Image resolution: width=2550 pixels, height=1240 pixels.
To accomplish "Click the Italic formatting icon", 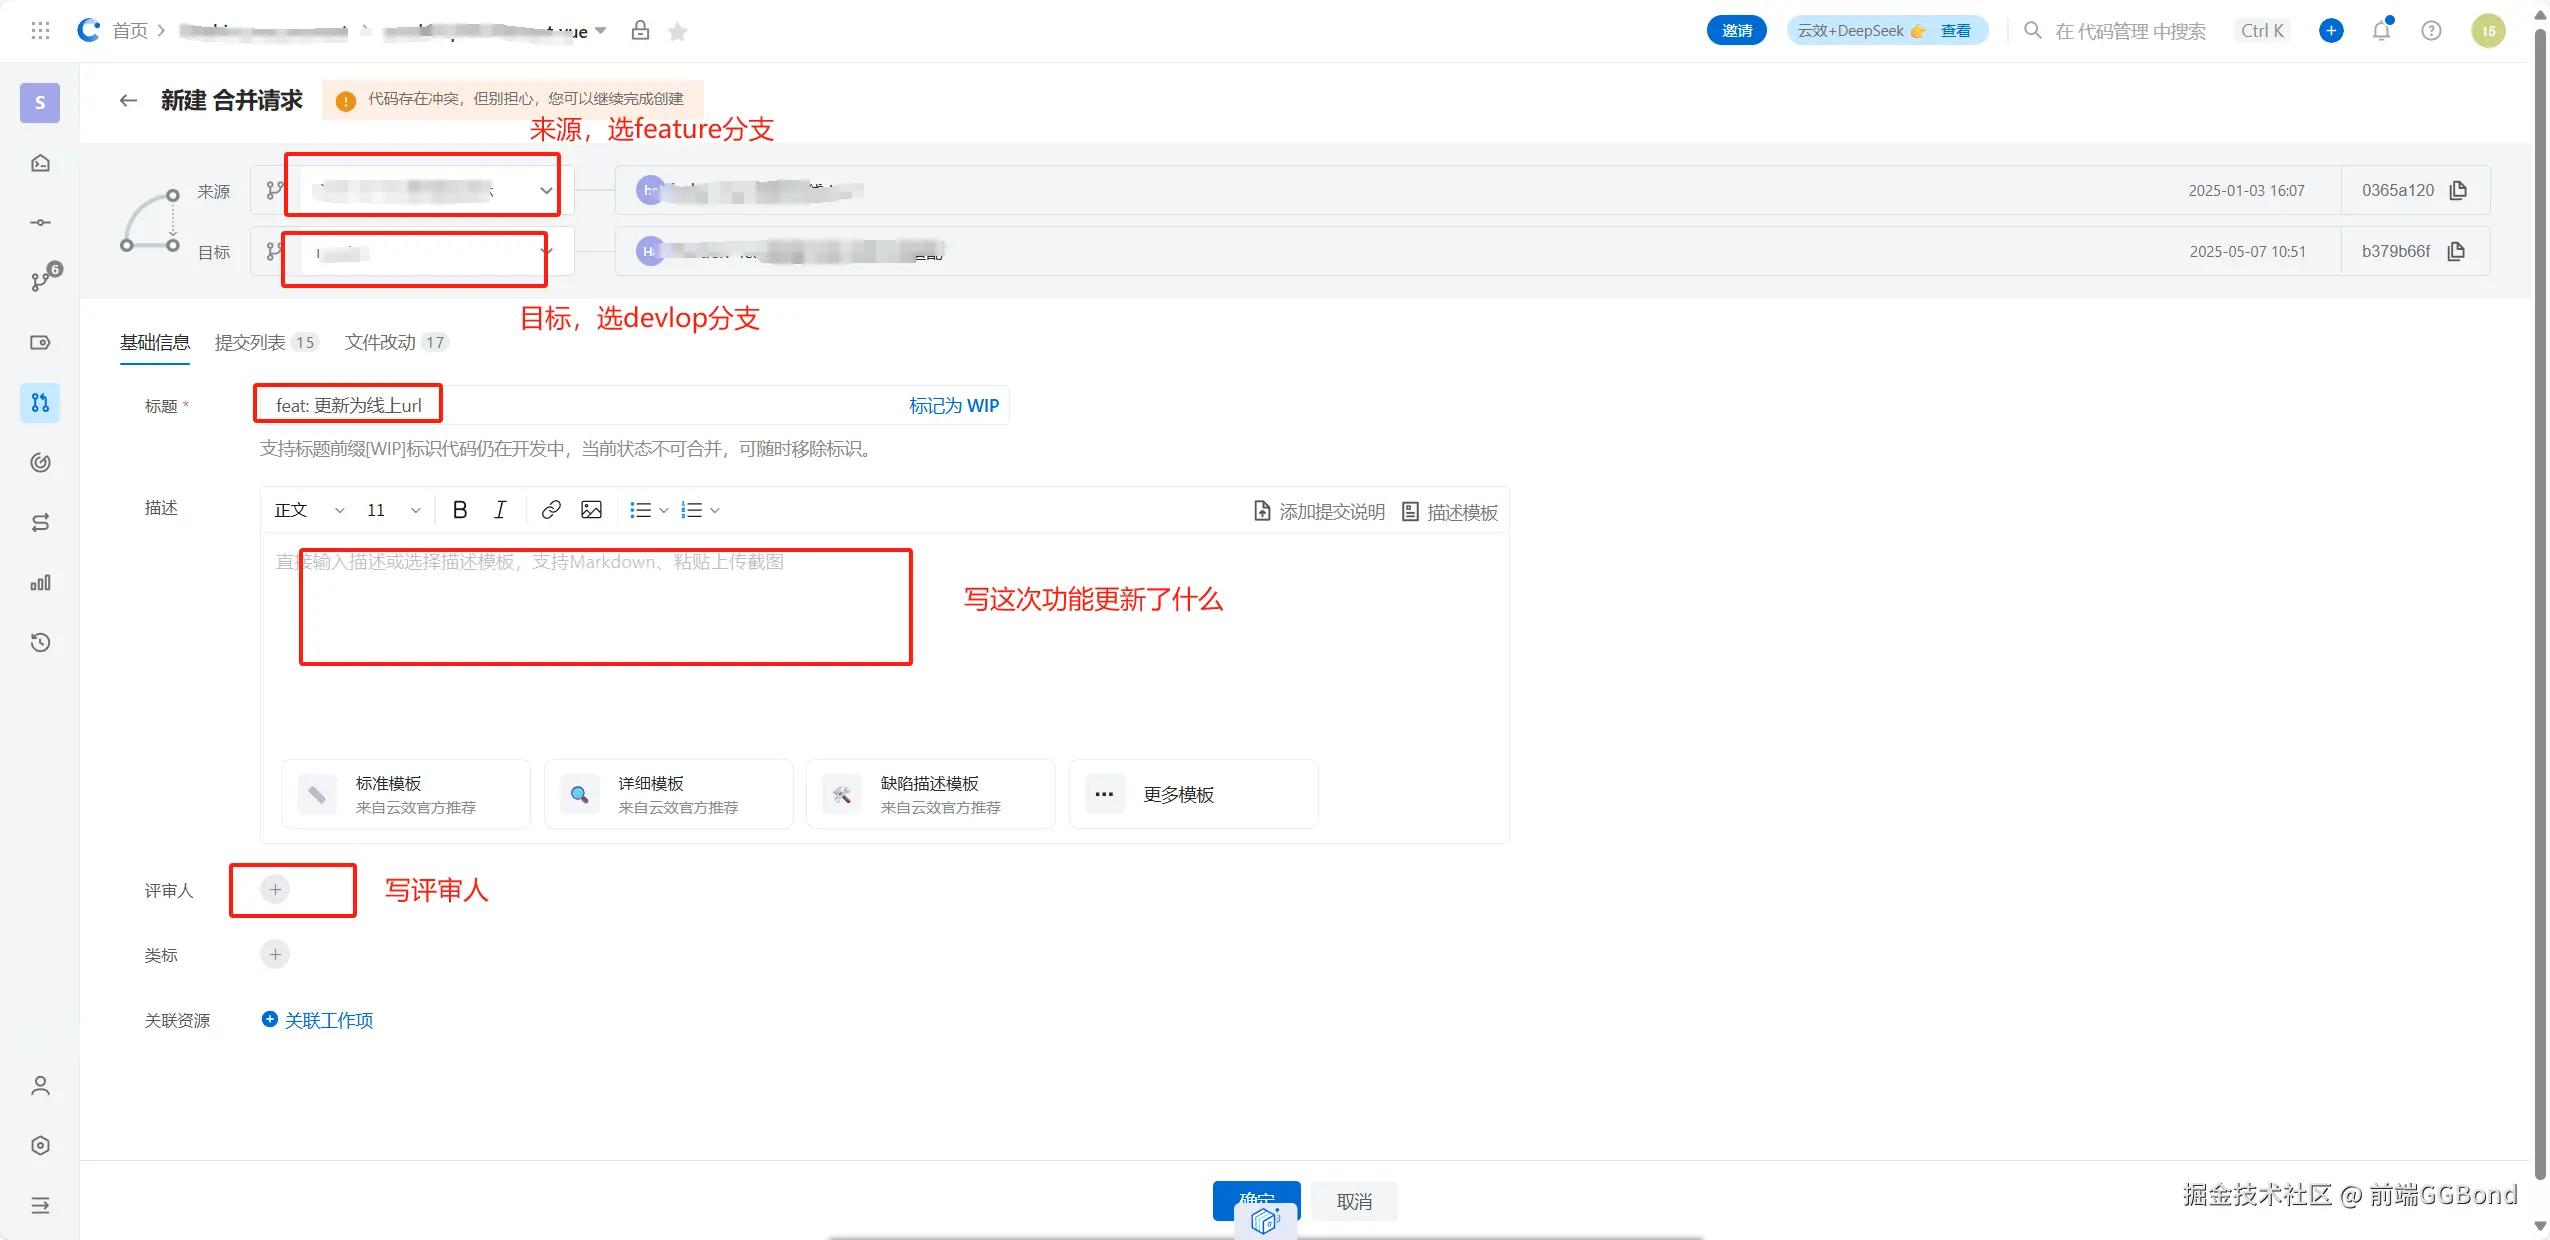I will coord(500,510).
